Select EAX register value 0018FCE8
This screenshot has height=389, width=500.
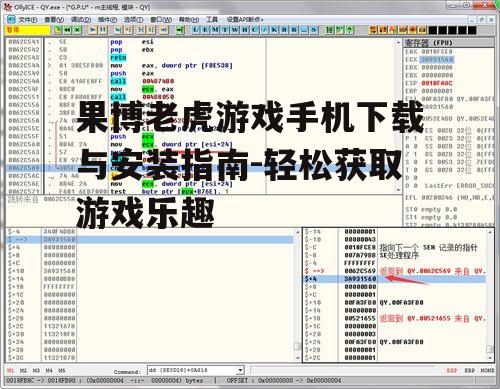pyautogui.click(x=437, y=52)
